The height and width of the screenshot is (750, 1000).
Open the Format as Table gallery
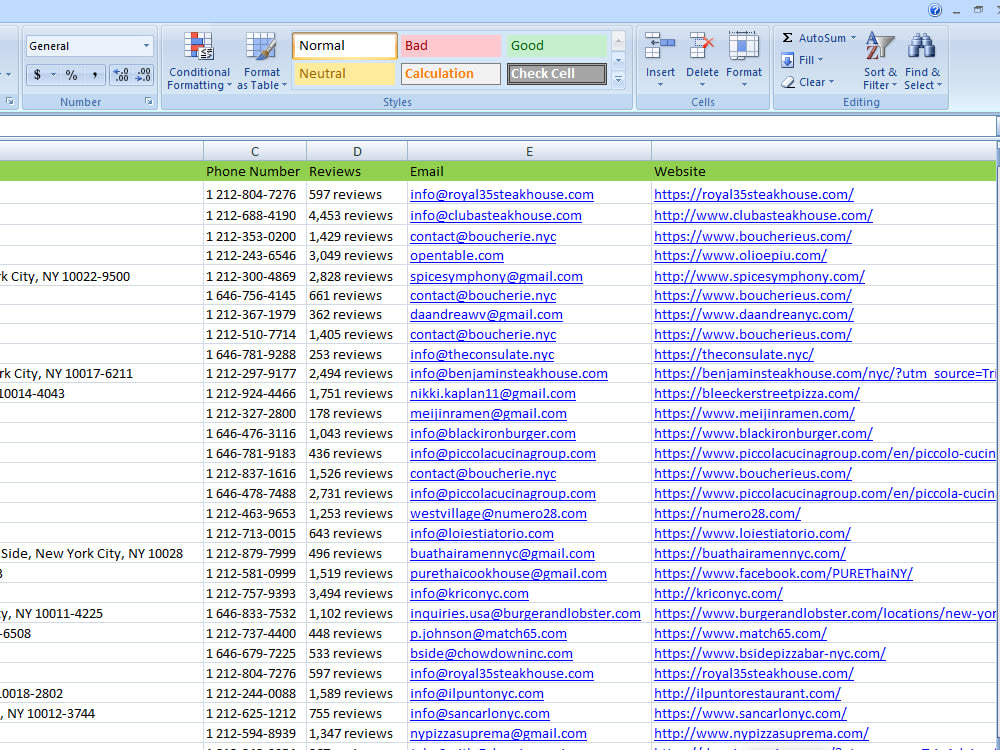tap(262, 60)
